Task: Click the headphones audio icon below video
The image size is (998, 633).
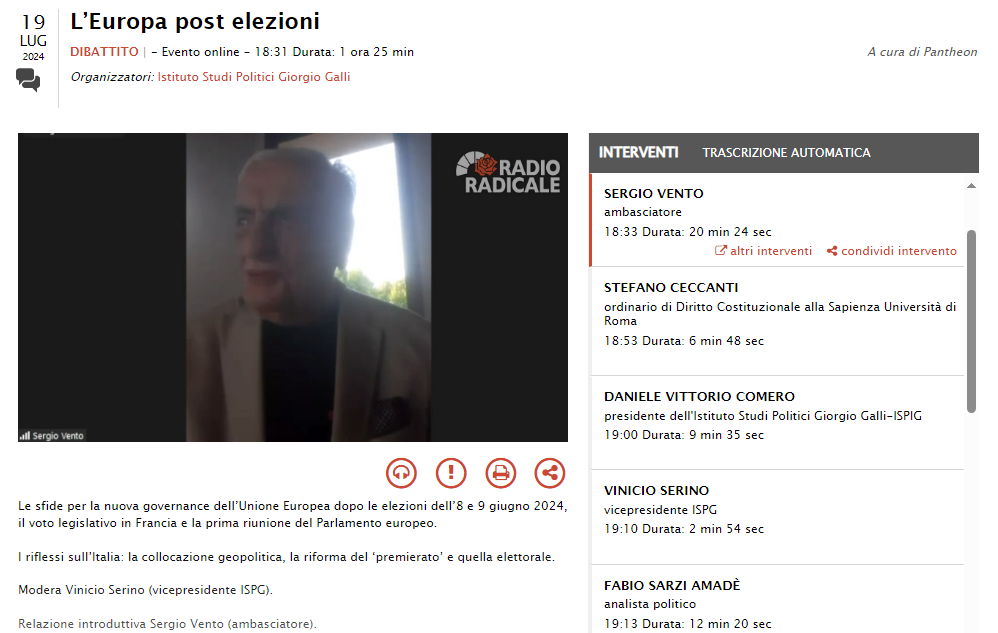Action: pos(401,473)
